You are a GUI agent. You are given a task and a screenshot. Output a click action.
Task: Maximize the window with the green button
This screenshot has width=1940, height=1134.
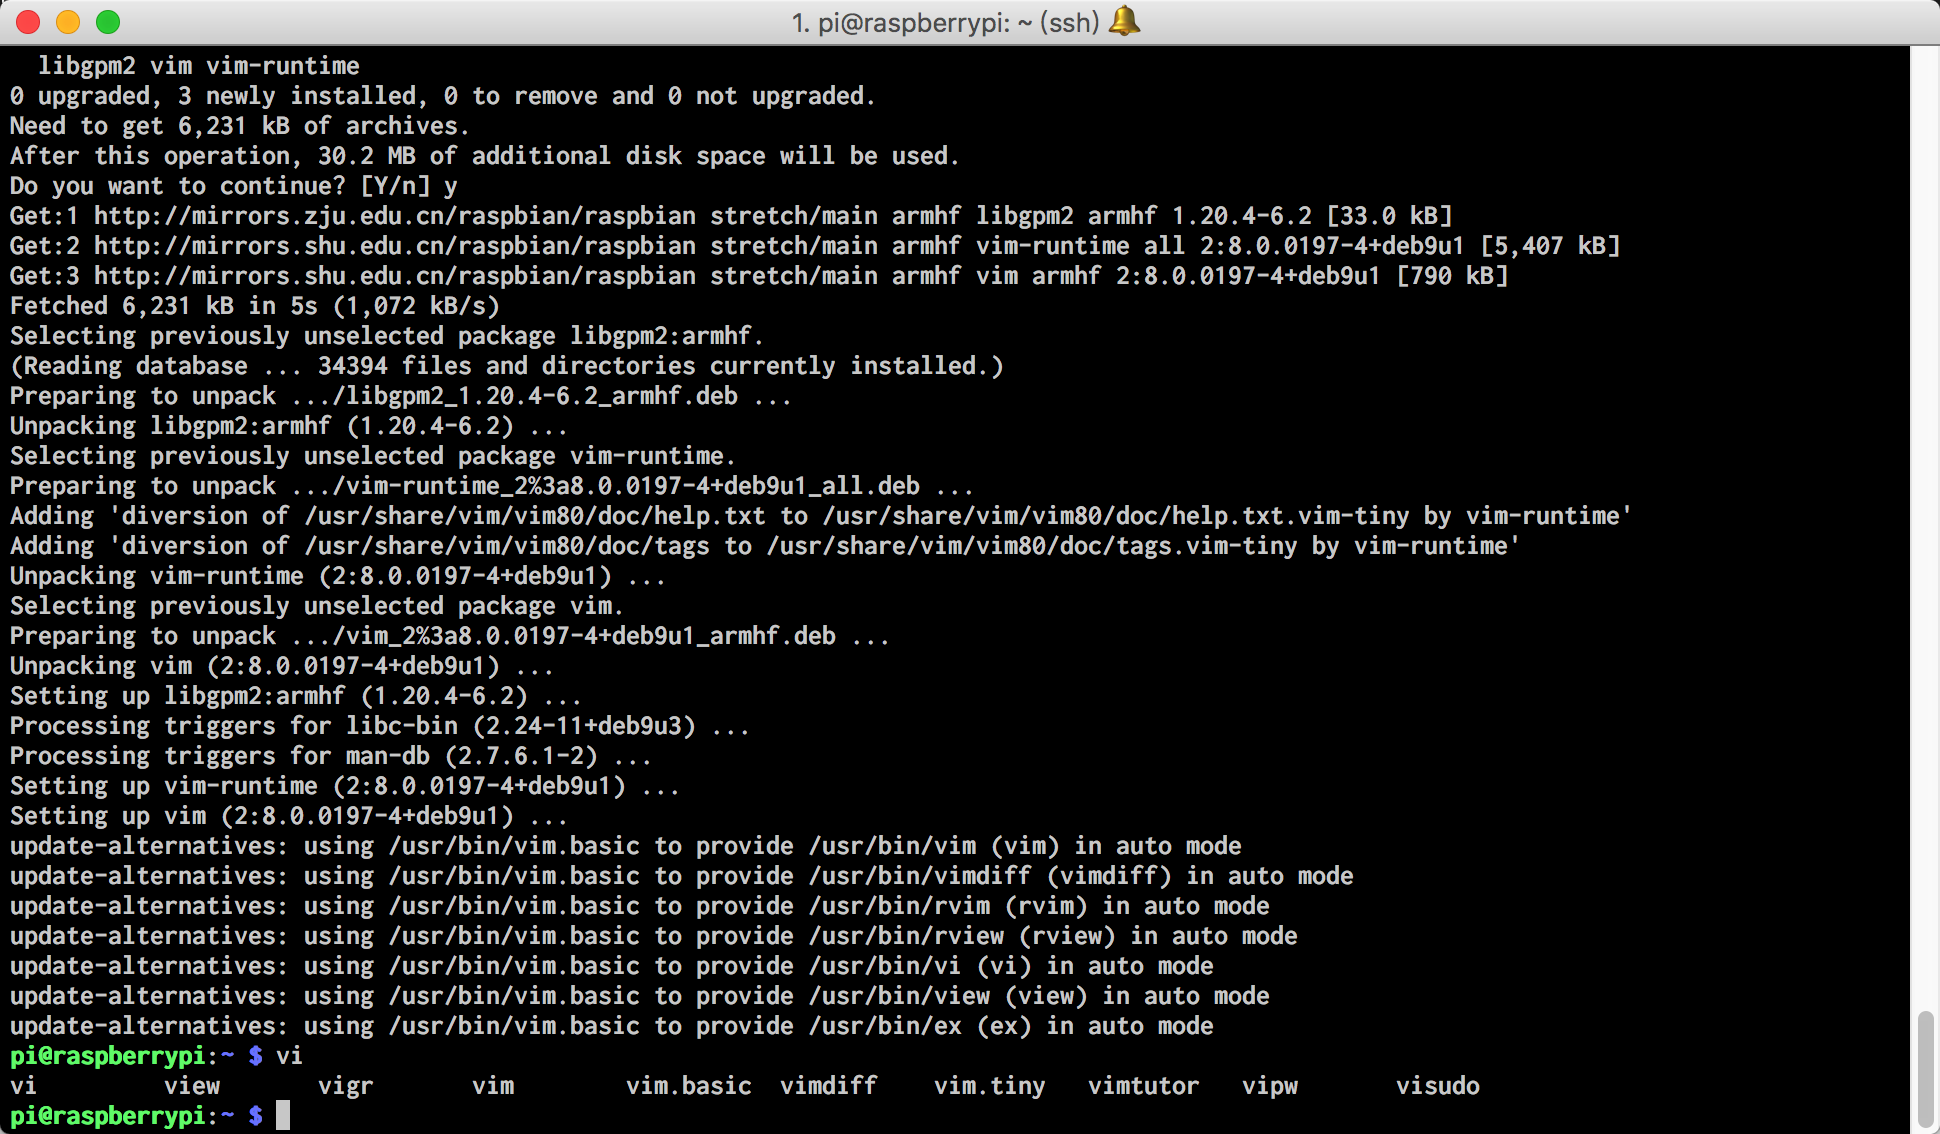point(108,21)
